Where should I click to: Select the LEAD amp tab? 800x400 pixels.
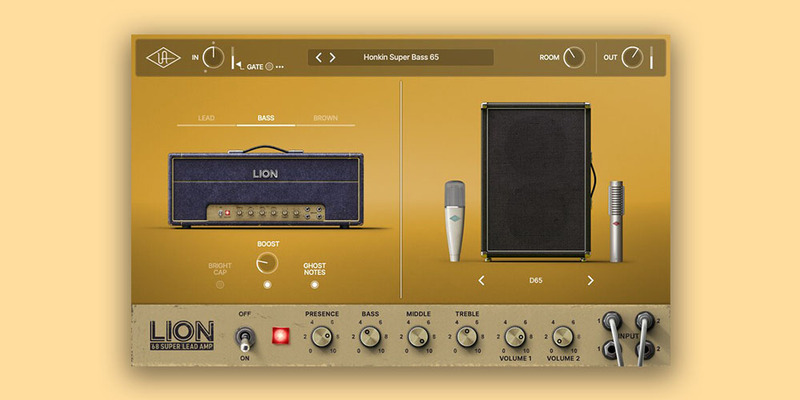(x=206, y=118)
